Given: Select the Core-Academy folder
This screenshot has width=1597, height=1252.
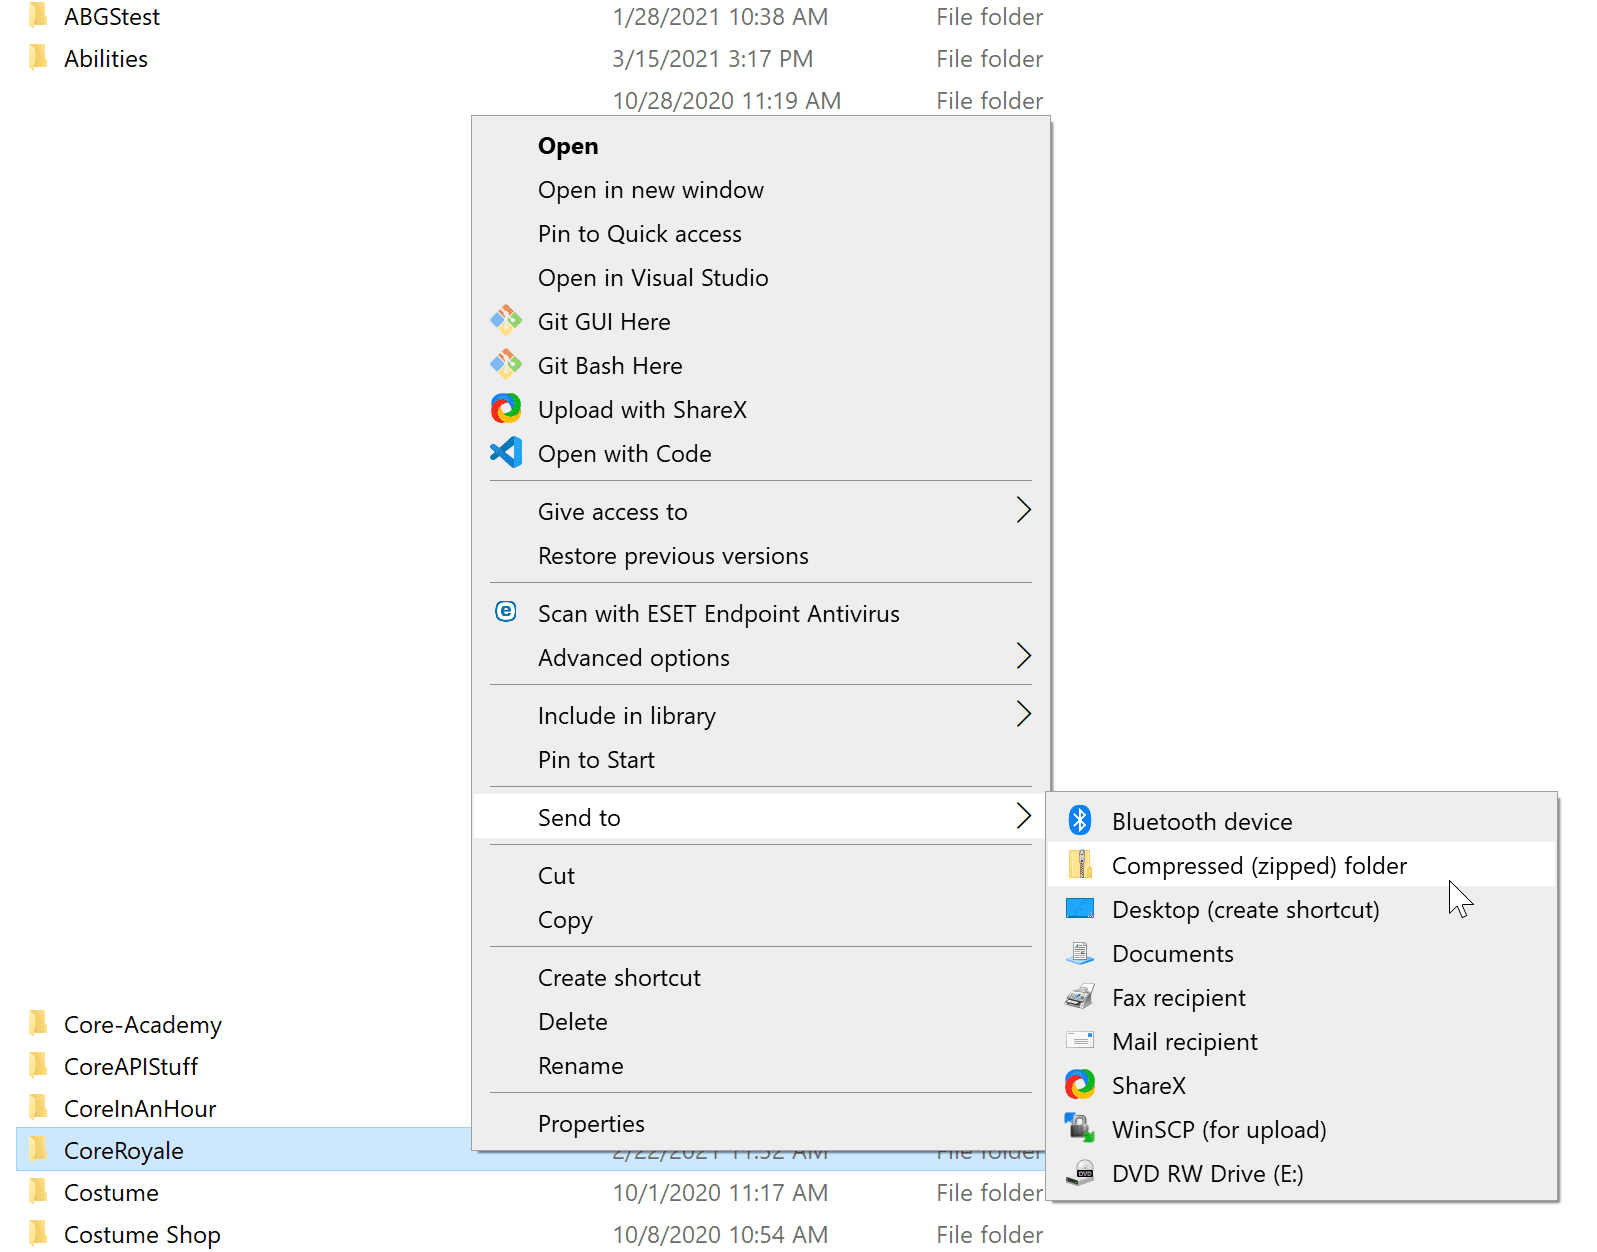Looking at the screenshot, I should tap(142, 1025).
